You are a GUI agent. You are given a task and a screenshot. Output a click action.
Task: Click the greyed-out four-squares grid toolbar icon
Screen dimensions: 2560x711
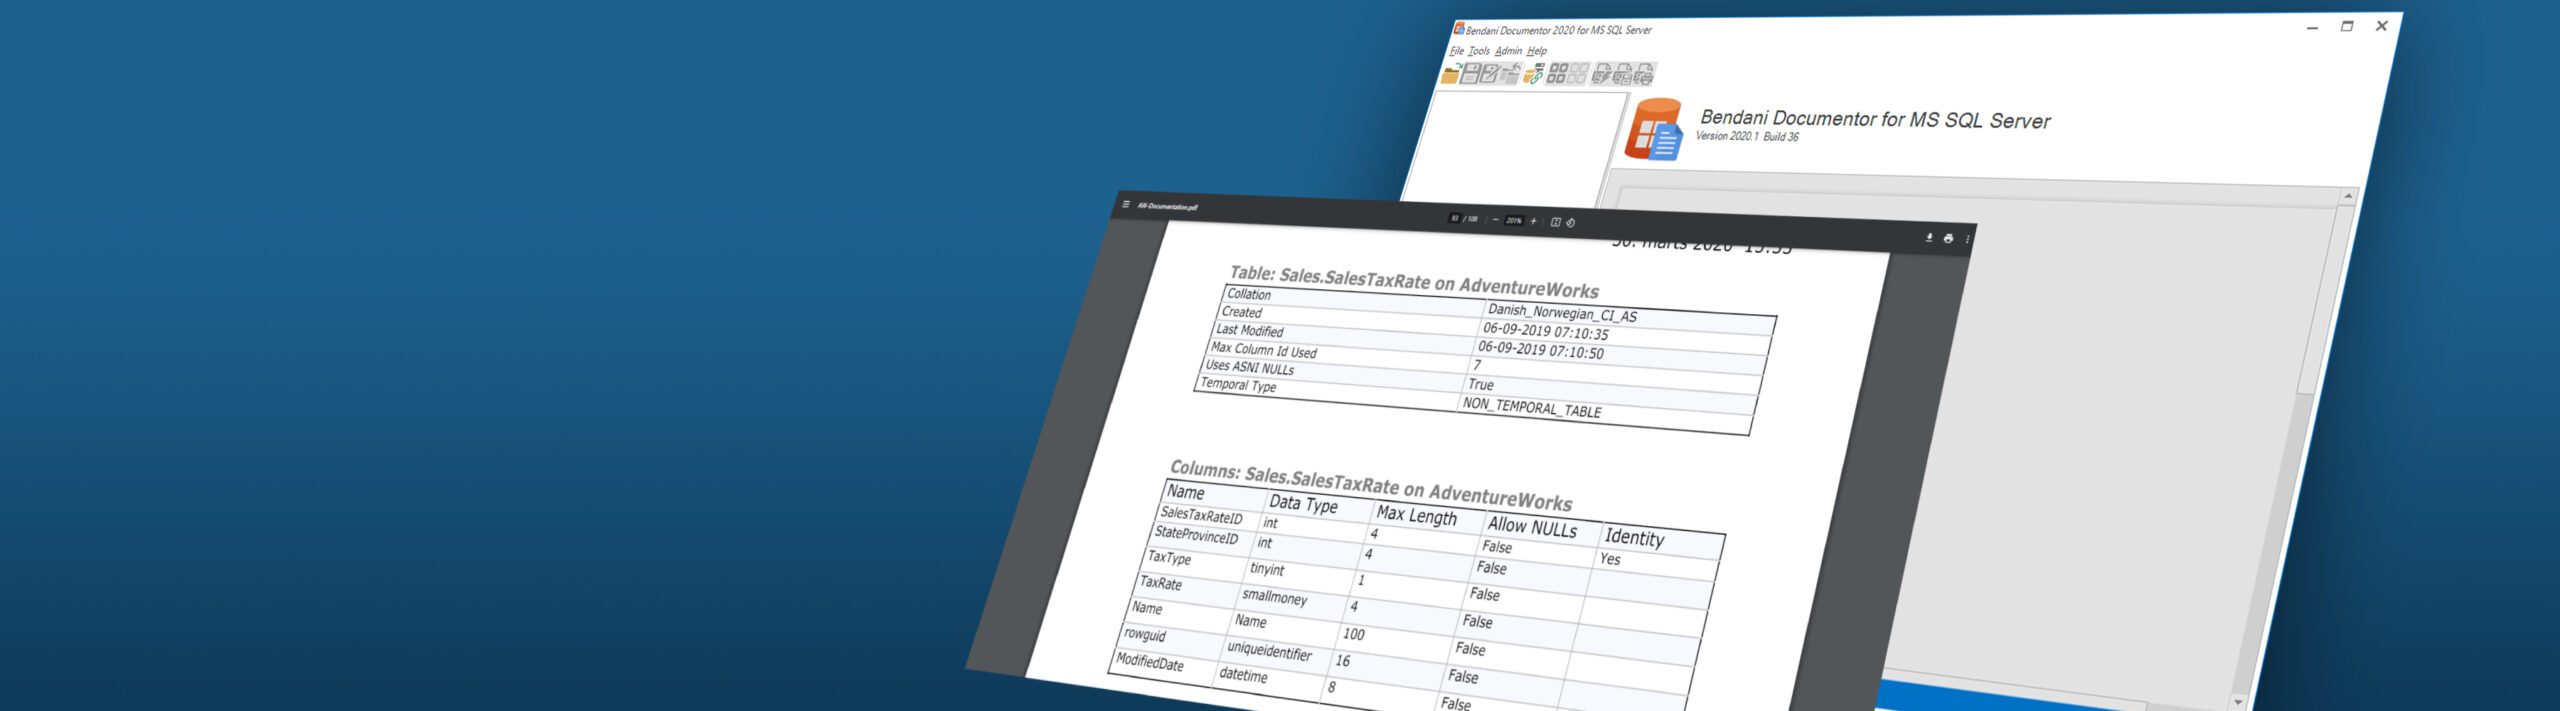[x=1577, y=74]
